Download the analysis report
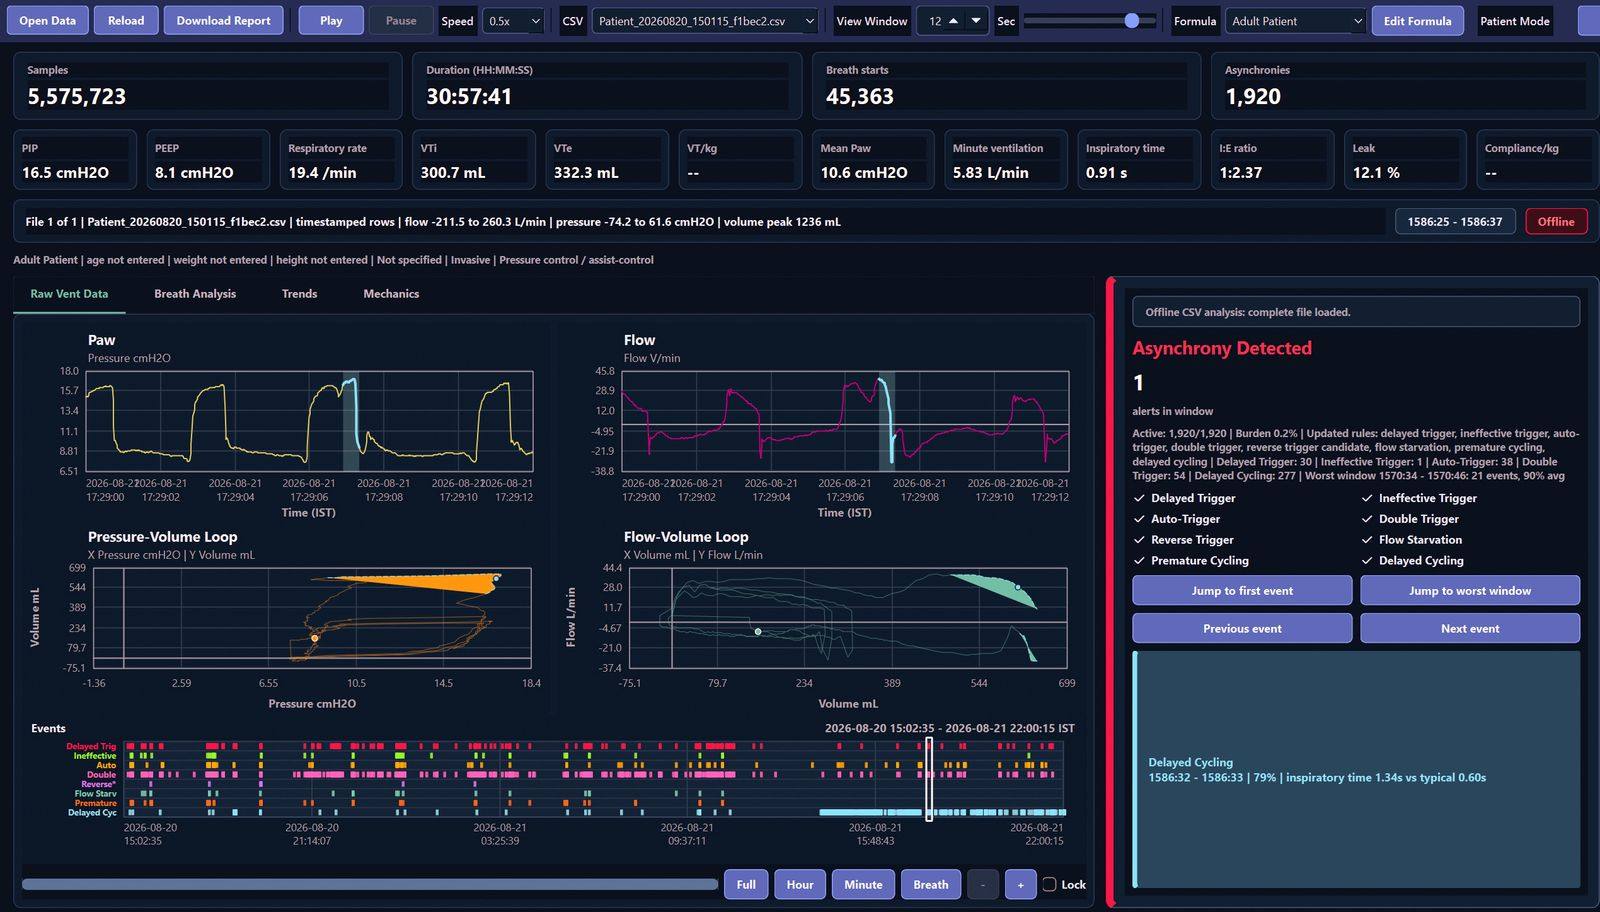This screenshot has height=912, width=1600. [x=223, y=21]
